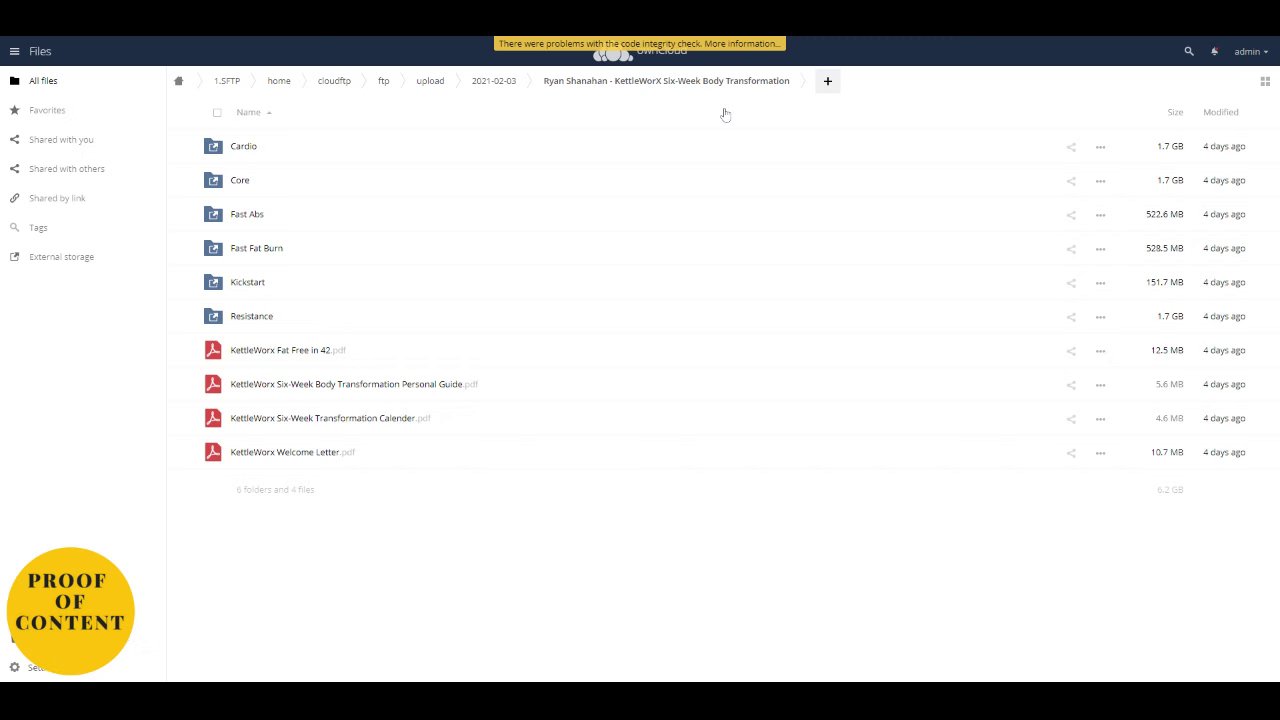Go to home folder breadcrumb icon

(178, 81)
